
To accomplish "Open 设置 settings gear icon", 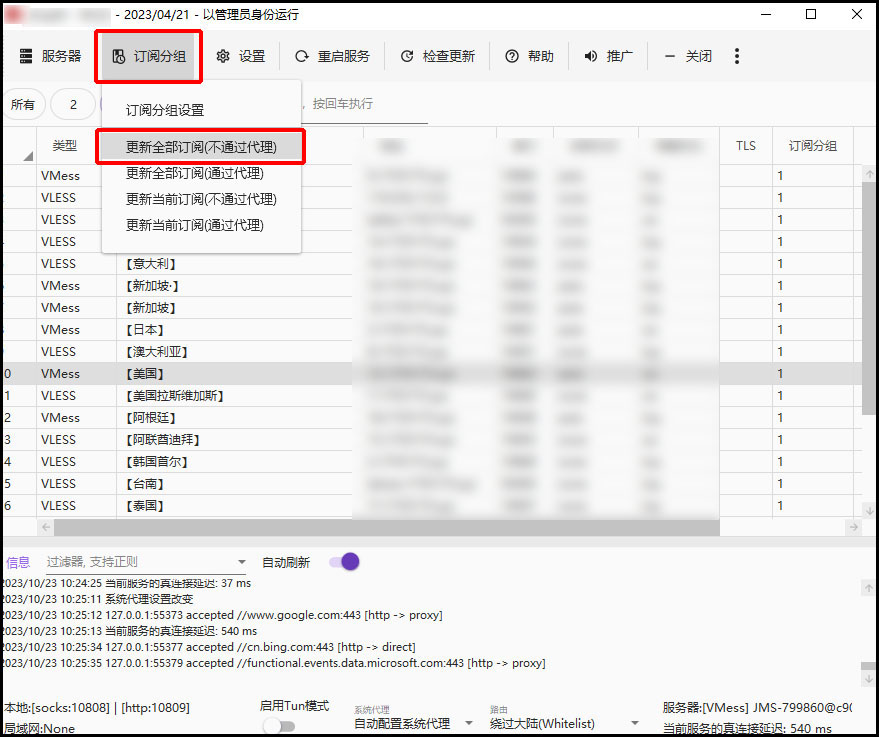I will point(223,57).
